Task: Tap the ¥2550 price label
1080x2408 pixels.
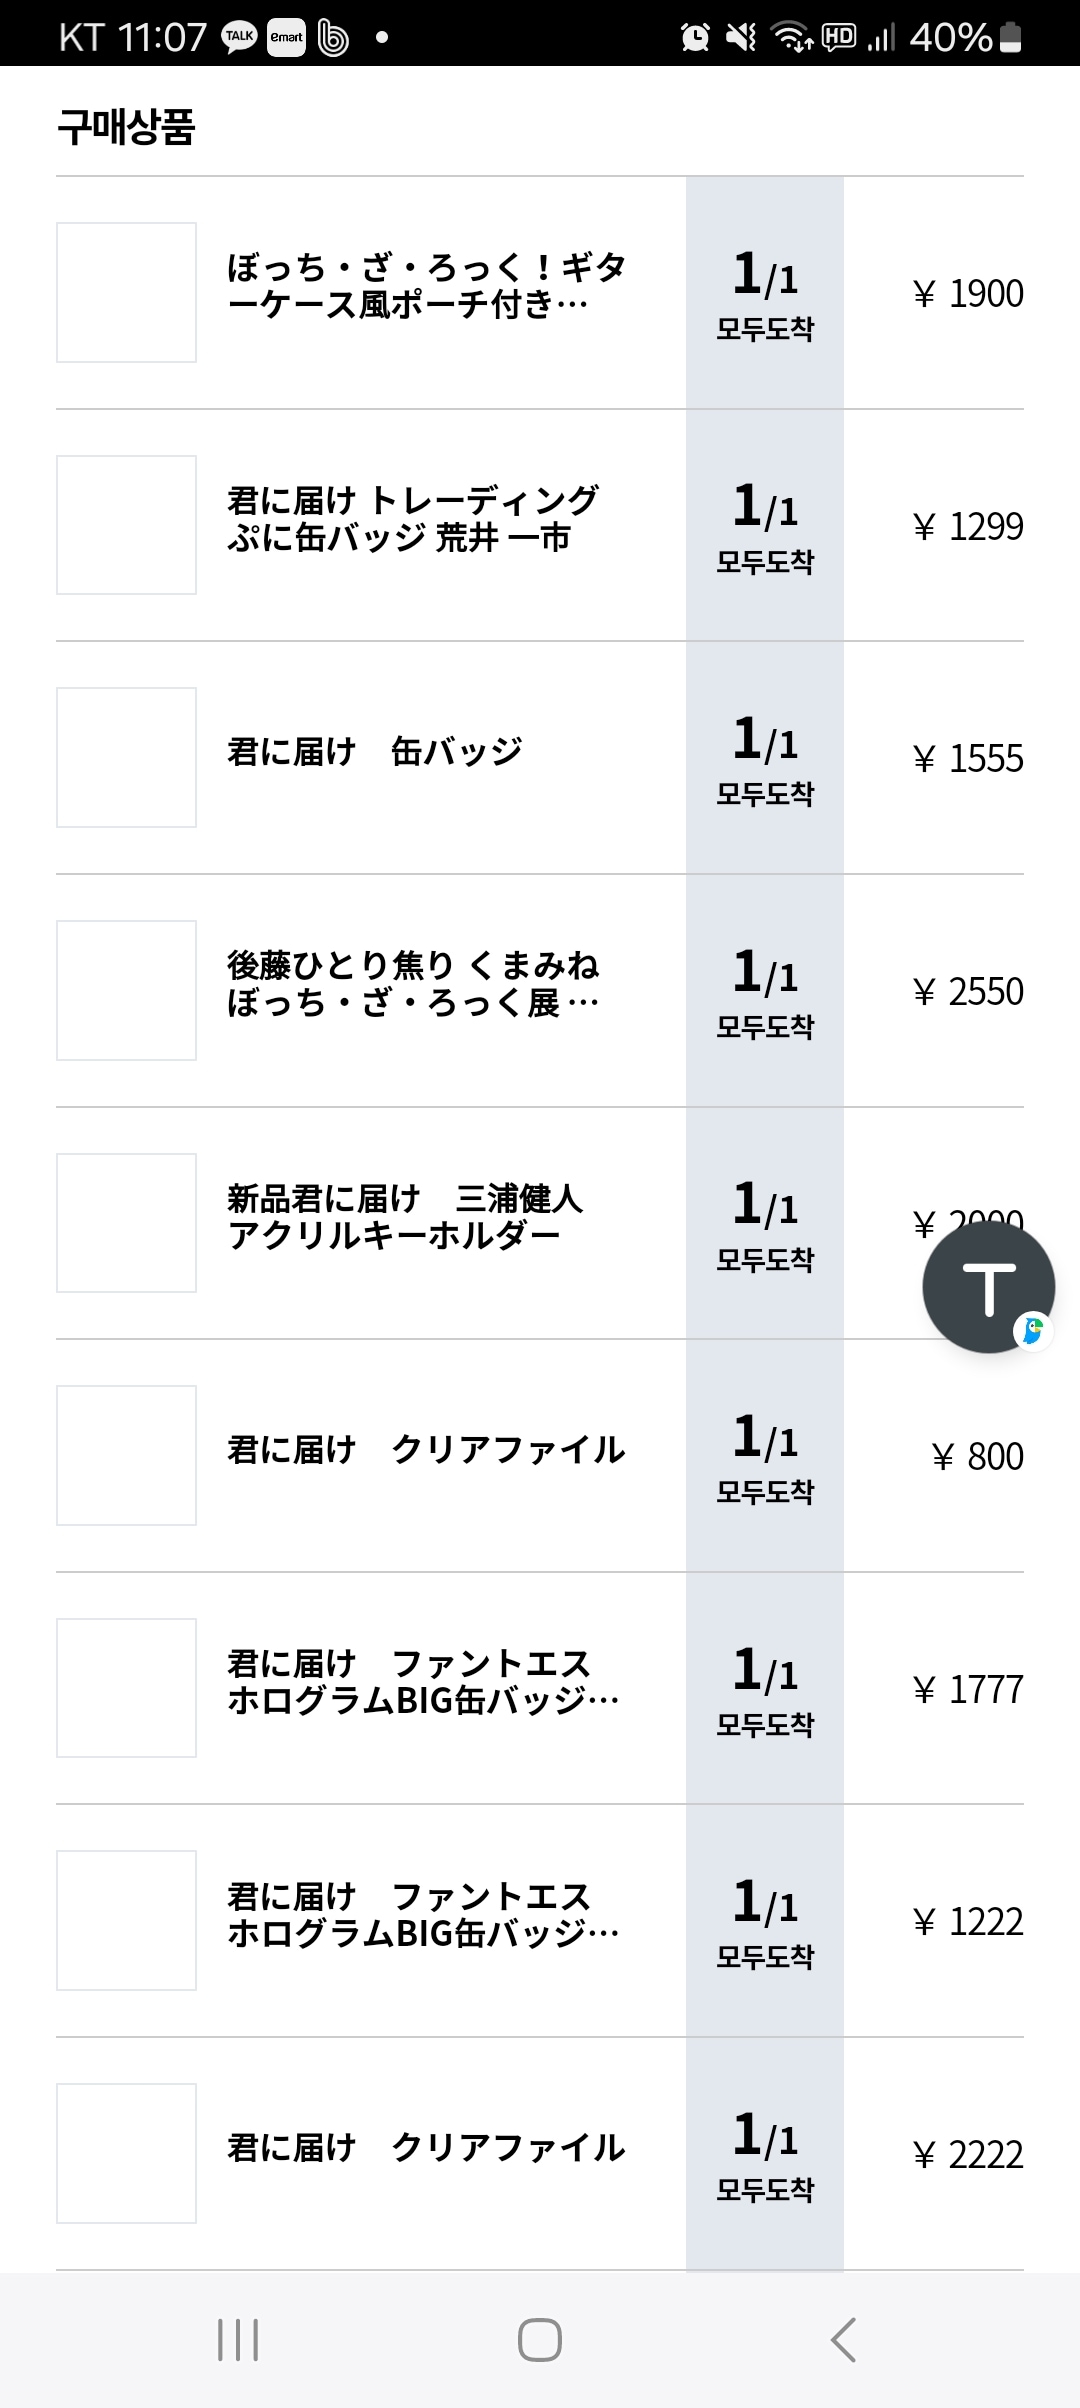Action: coord(967,991)
